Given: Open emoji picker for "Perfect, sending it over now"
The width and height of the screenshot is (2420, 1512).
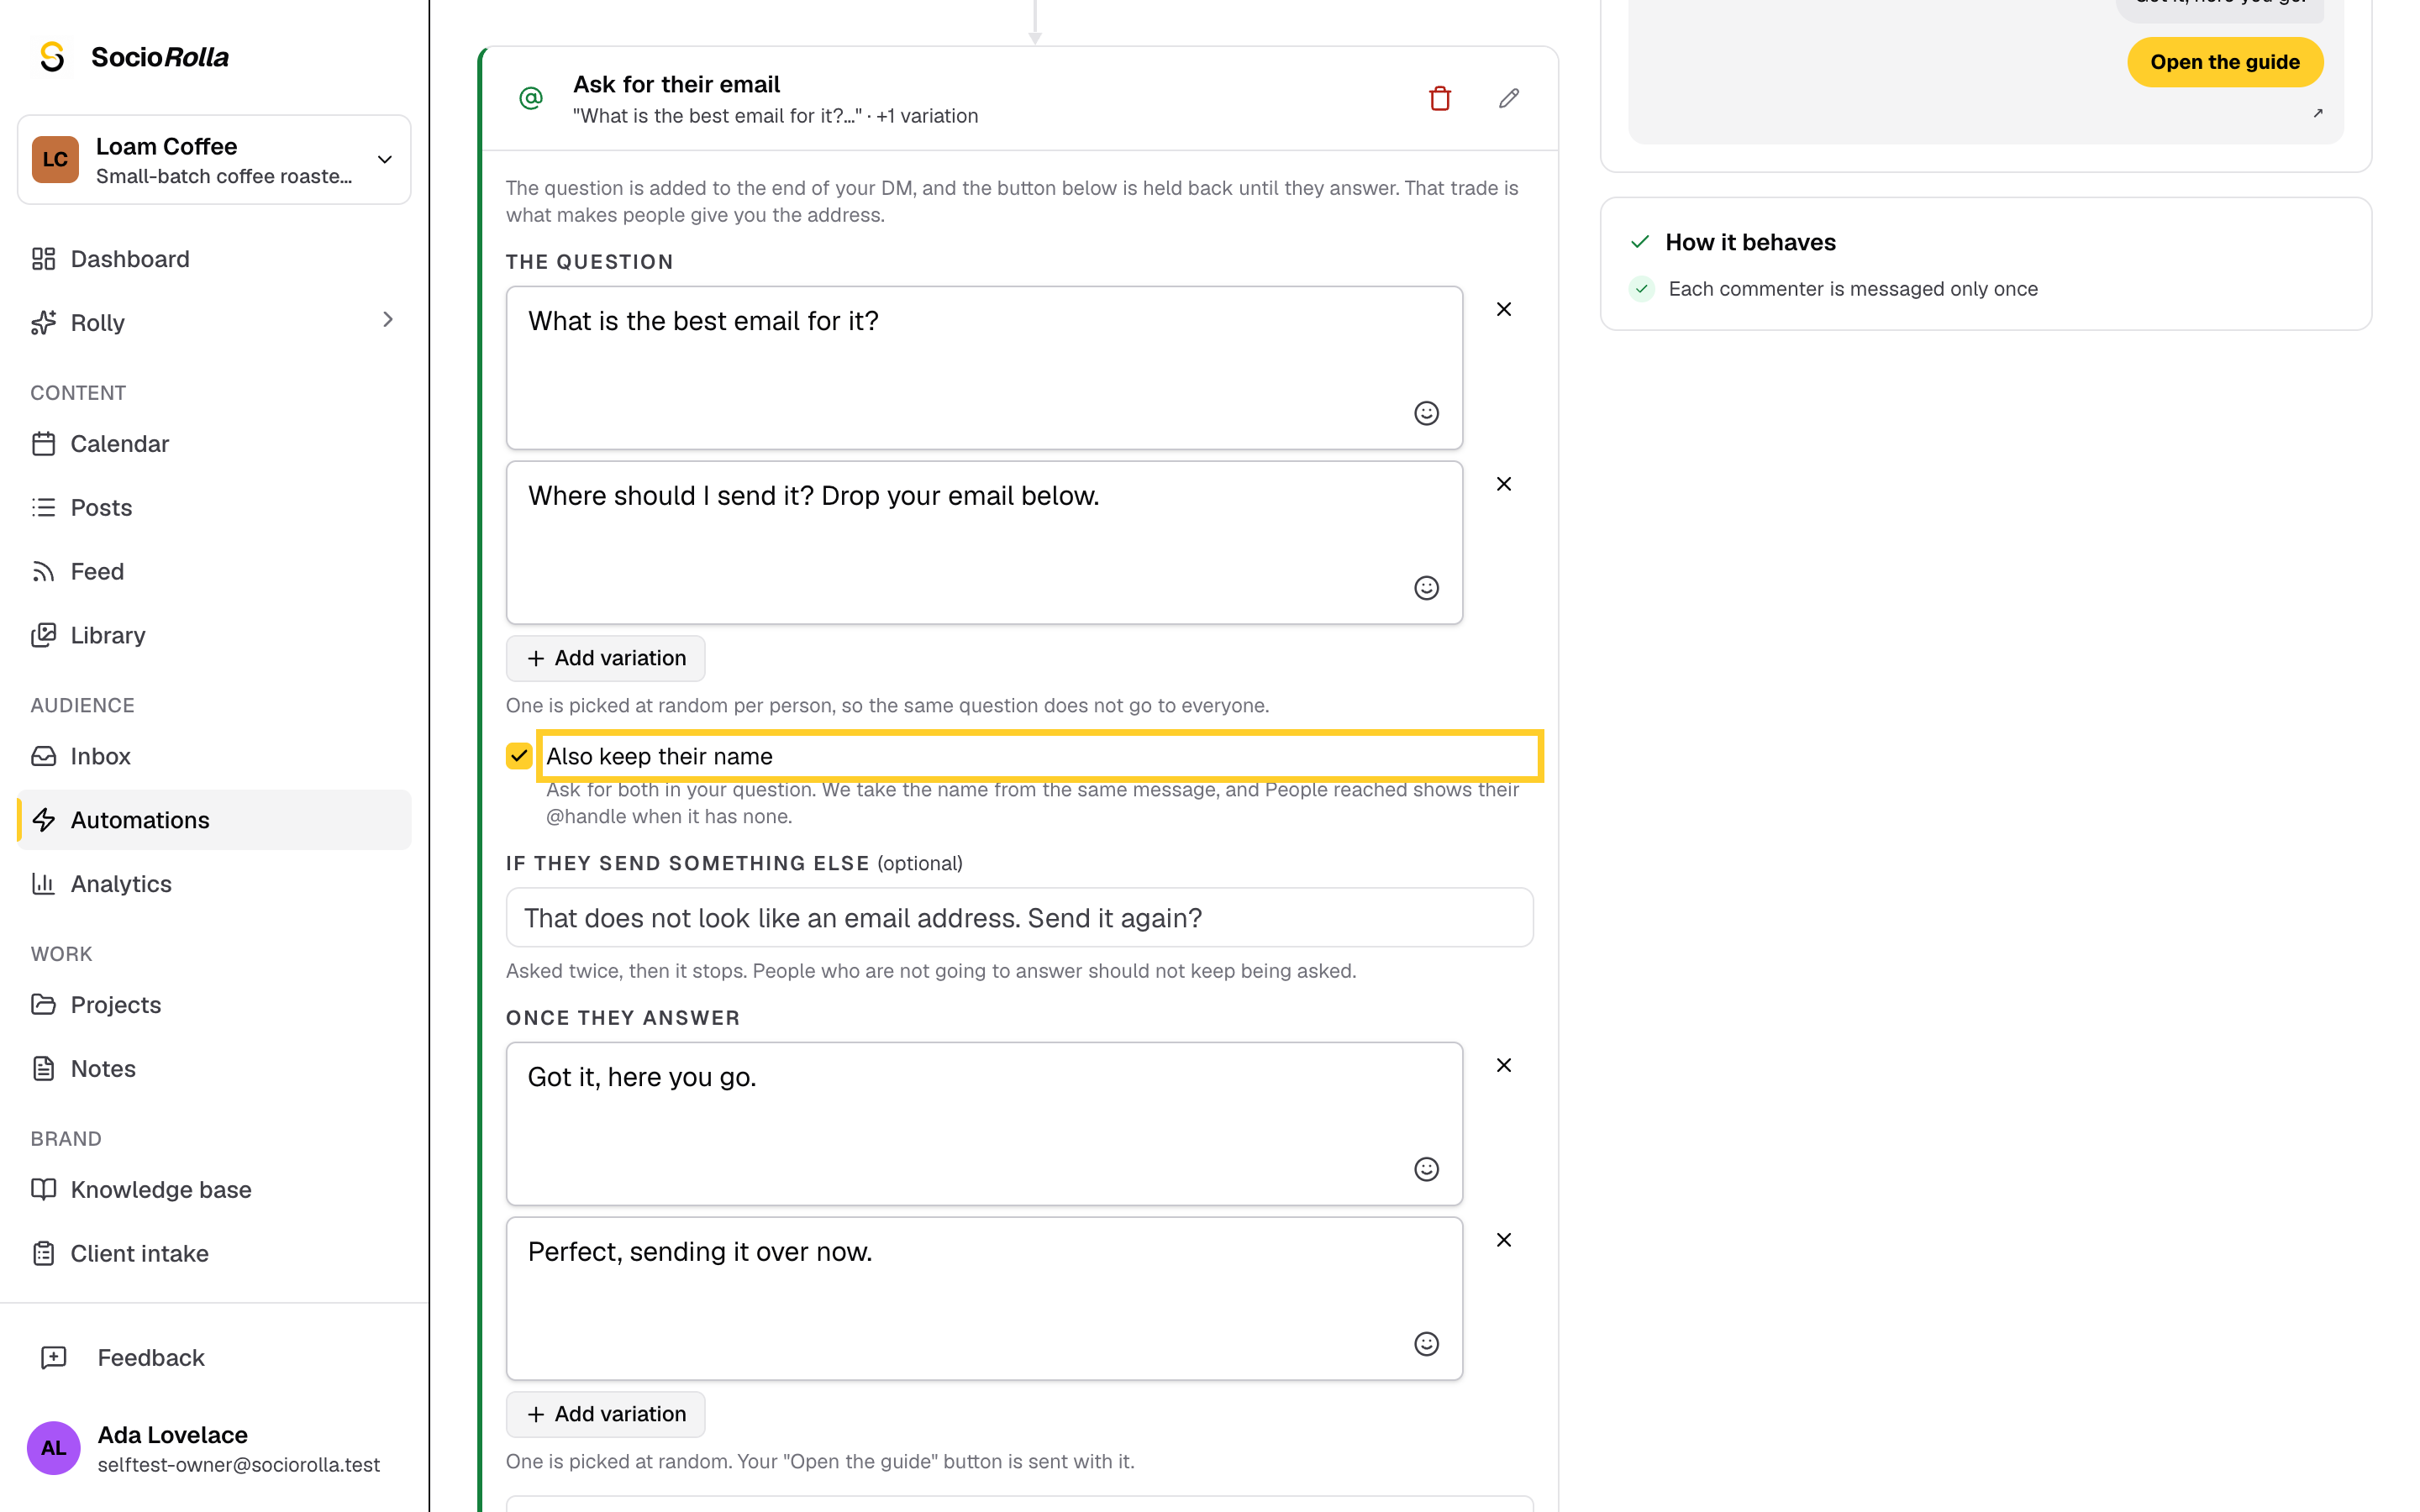Looking at the screenshot, I should coord(1426,1344).
